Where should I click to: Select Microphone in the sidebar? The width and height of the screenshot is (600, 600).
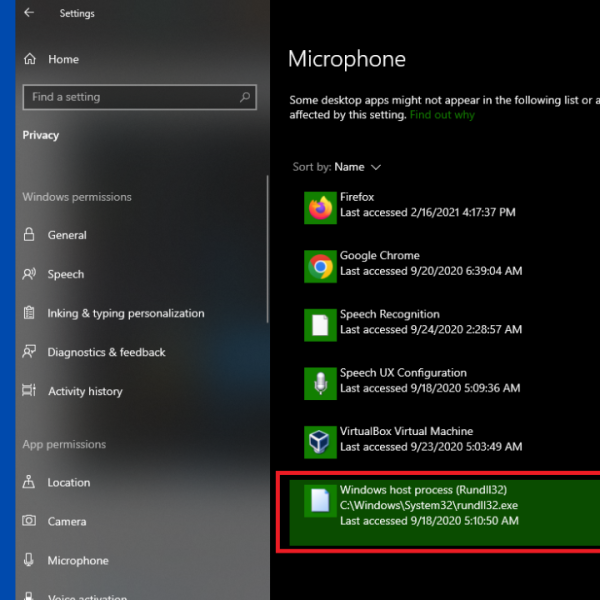78,561
